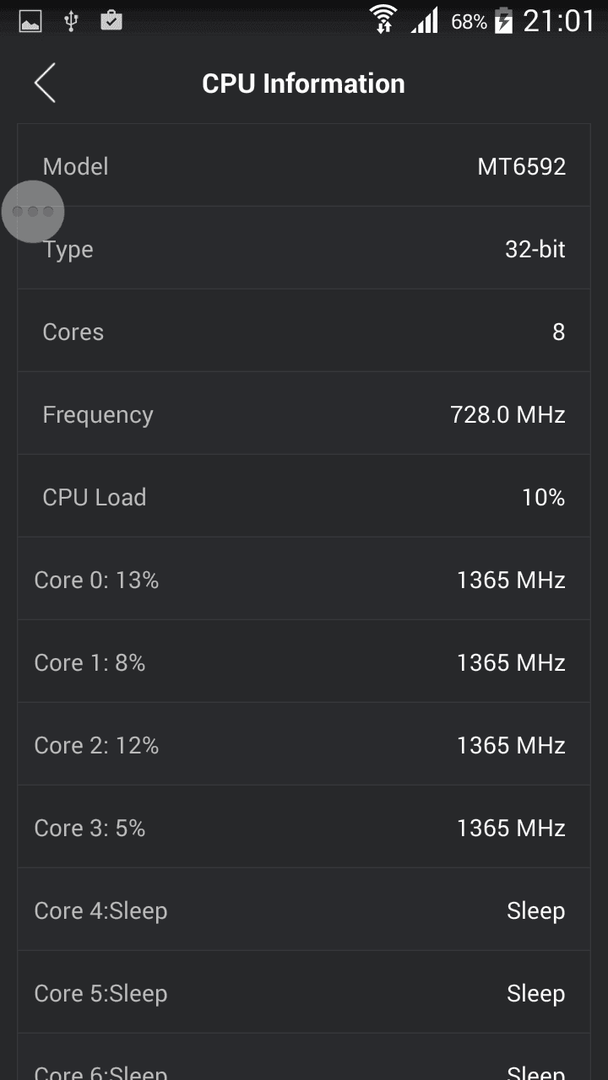Tap the back arrow icon

pyautogui.click(x=45, y=83)
